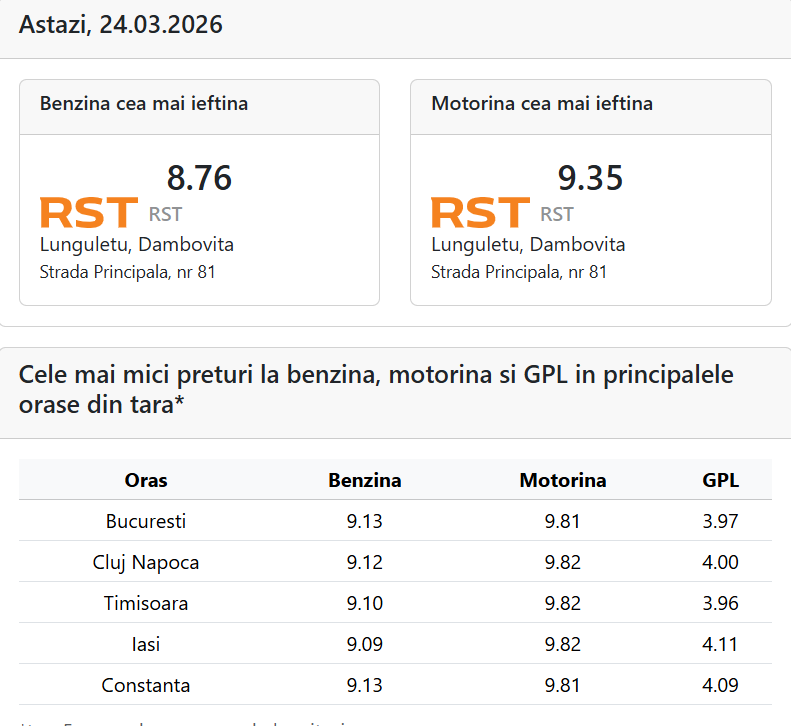This screenshot has width=791, height=726.
Task: Click the Benzina cea mai ieftina header
Action: (144, 104)
